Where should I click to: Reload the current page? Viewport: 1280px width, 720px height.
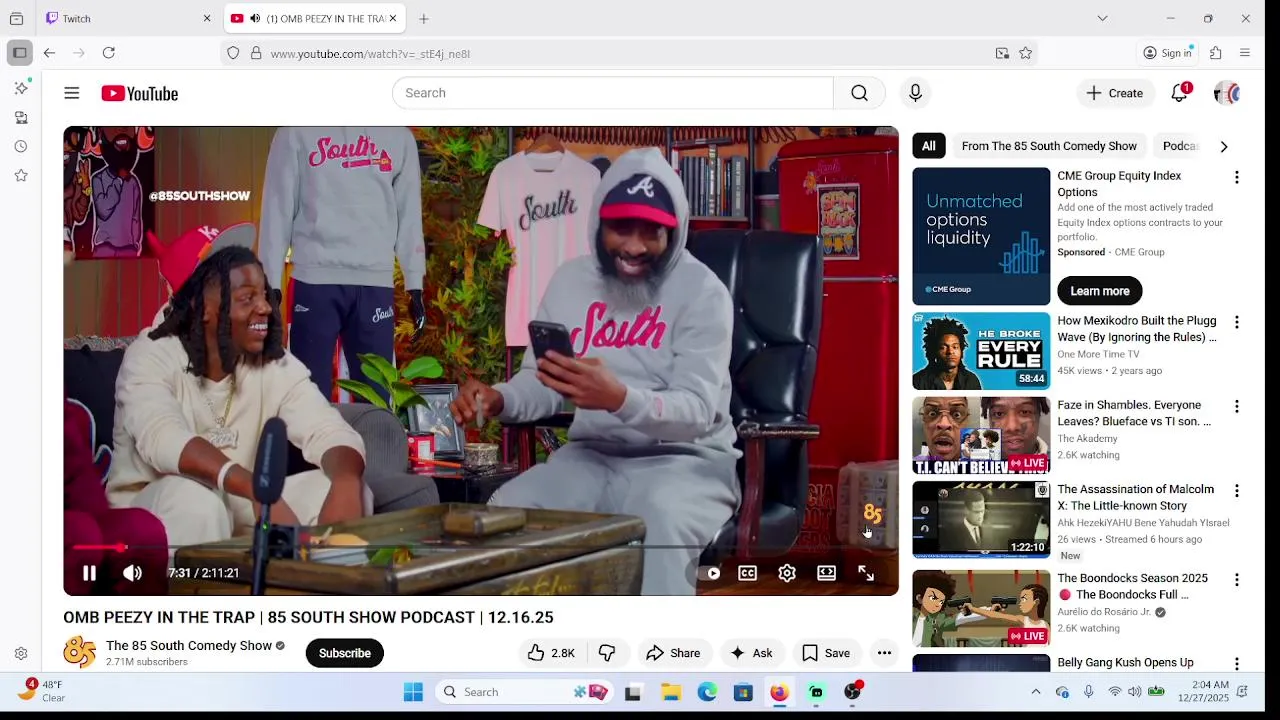[109, 53]
